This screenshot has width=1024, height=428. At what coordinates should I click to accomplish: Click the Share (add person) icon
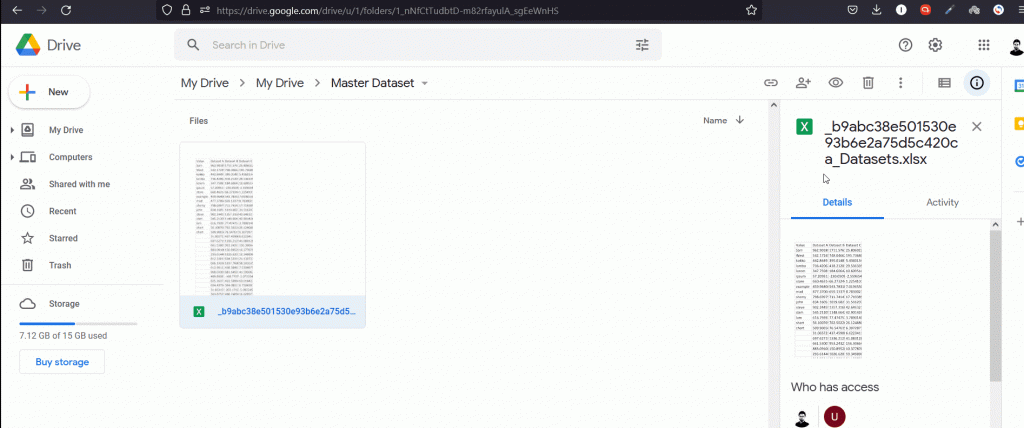point(802,83)
